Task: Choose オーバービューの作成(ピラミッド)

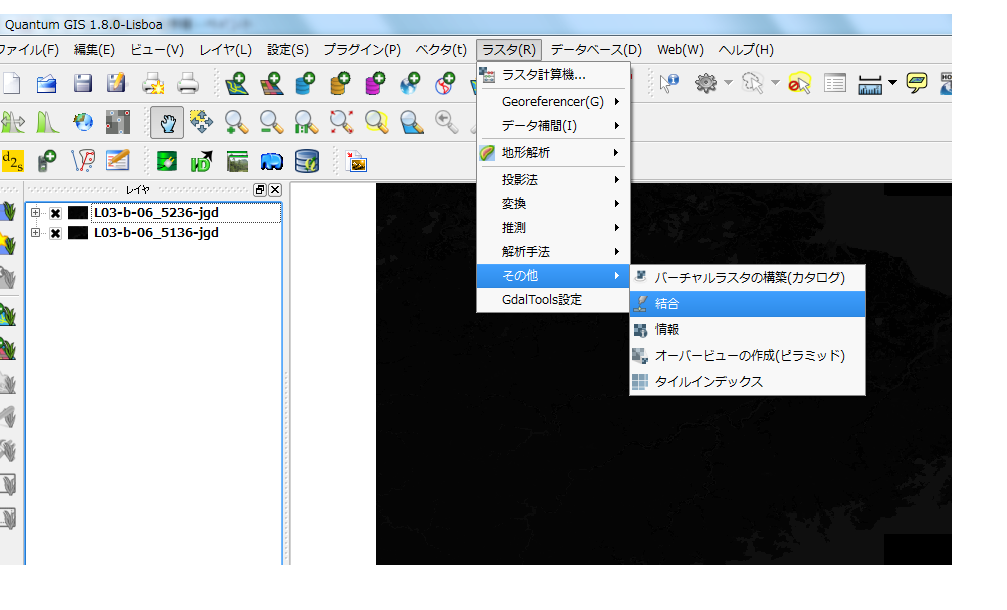Action: coord(748,356)
